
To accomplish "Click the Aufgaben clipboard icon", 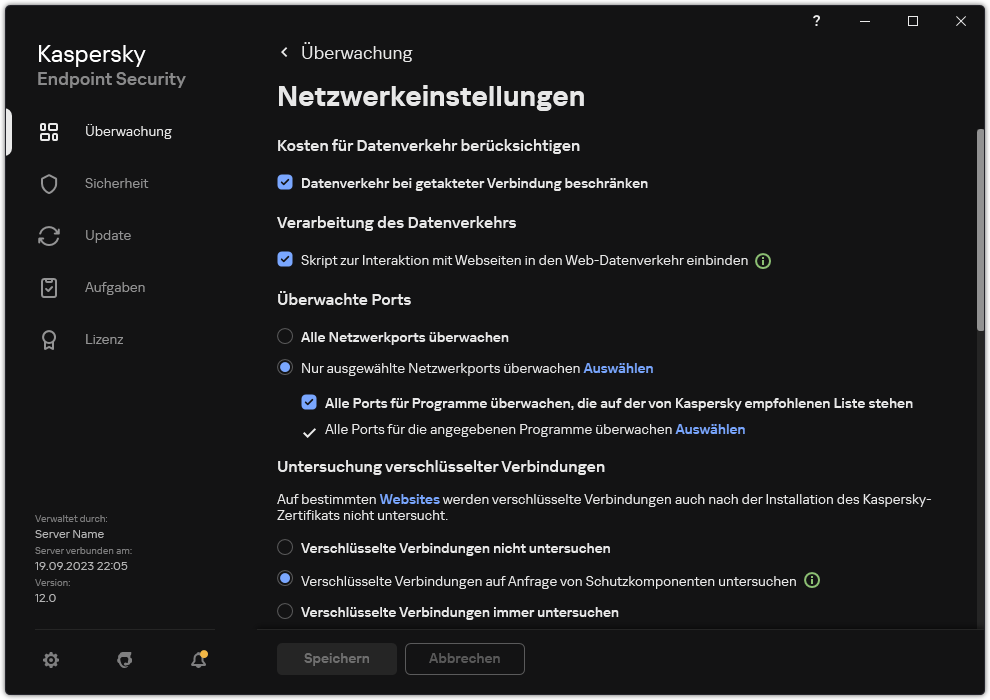I will tap(48, 287).
